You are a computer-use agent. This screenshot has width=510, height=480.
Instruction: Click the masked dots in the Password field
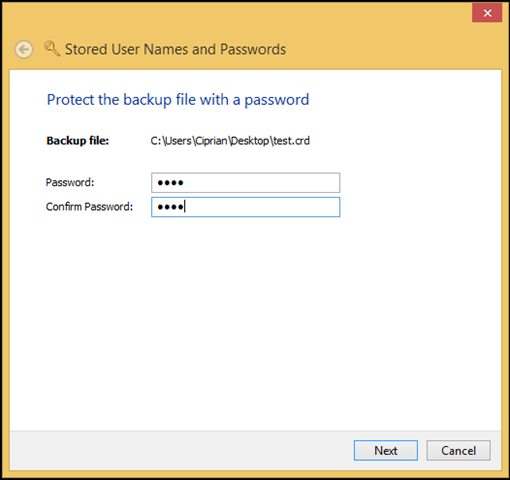pyautogui.click(x=170, y=183)
